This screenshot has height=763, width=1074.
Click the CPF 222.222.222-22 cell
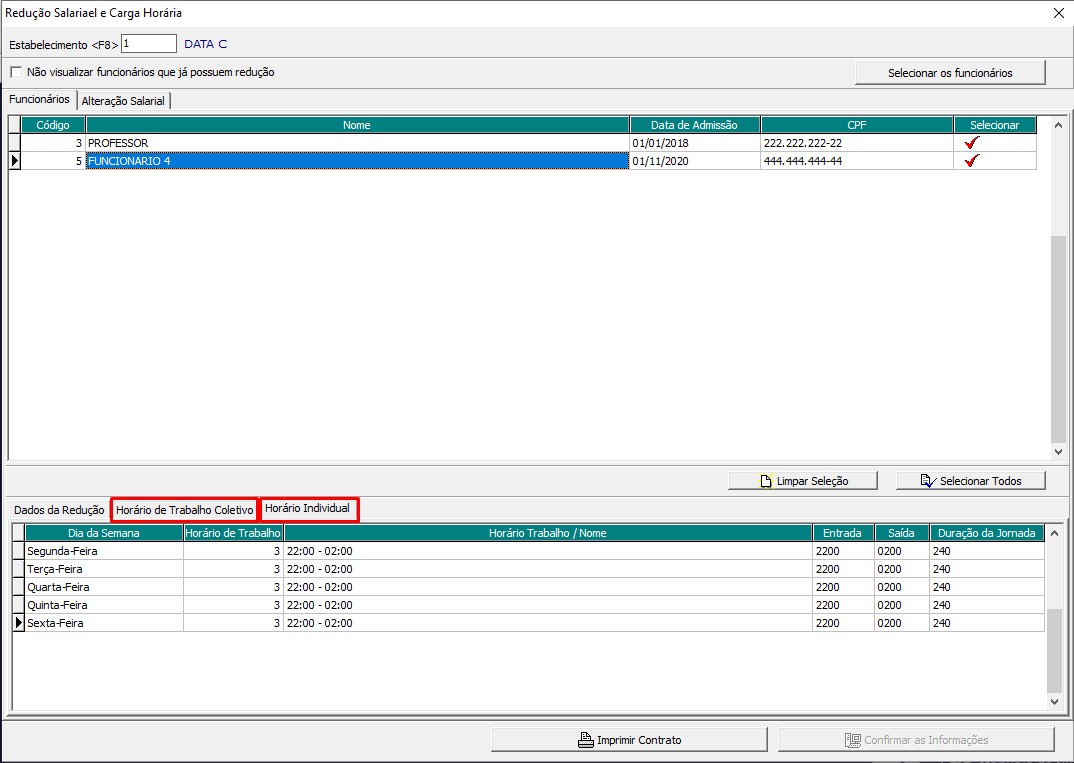coord(857,142)
